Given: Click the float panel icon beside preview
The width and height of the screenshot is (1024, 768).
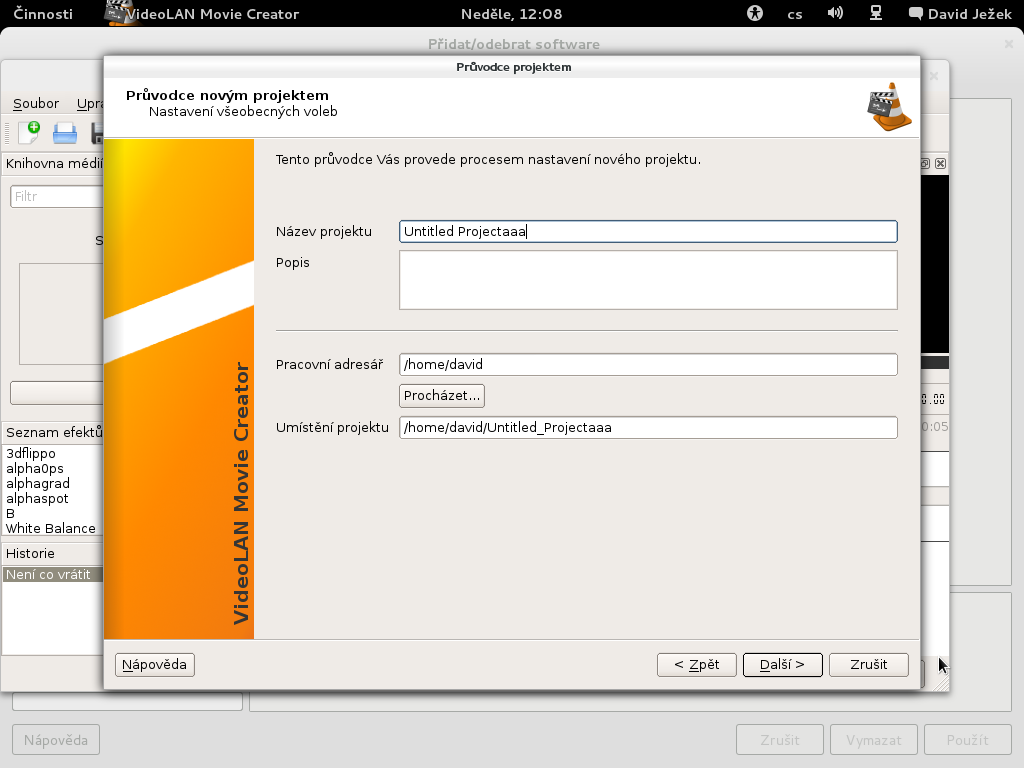Looking at the screenshot, I should (x=925, y=163).
